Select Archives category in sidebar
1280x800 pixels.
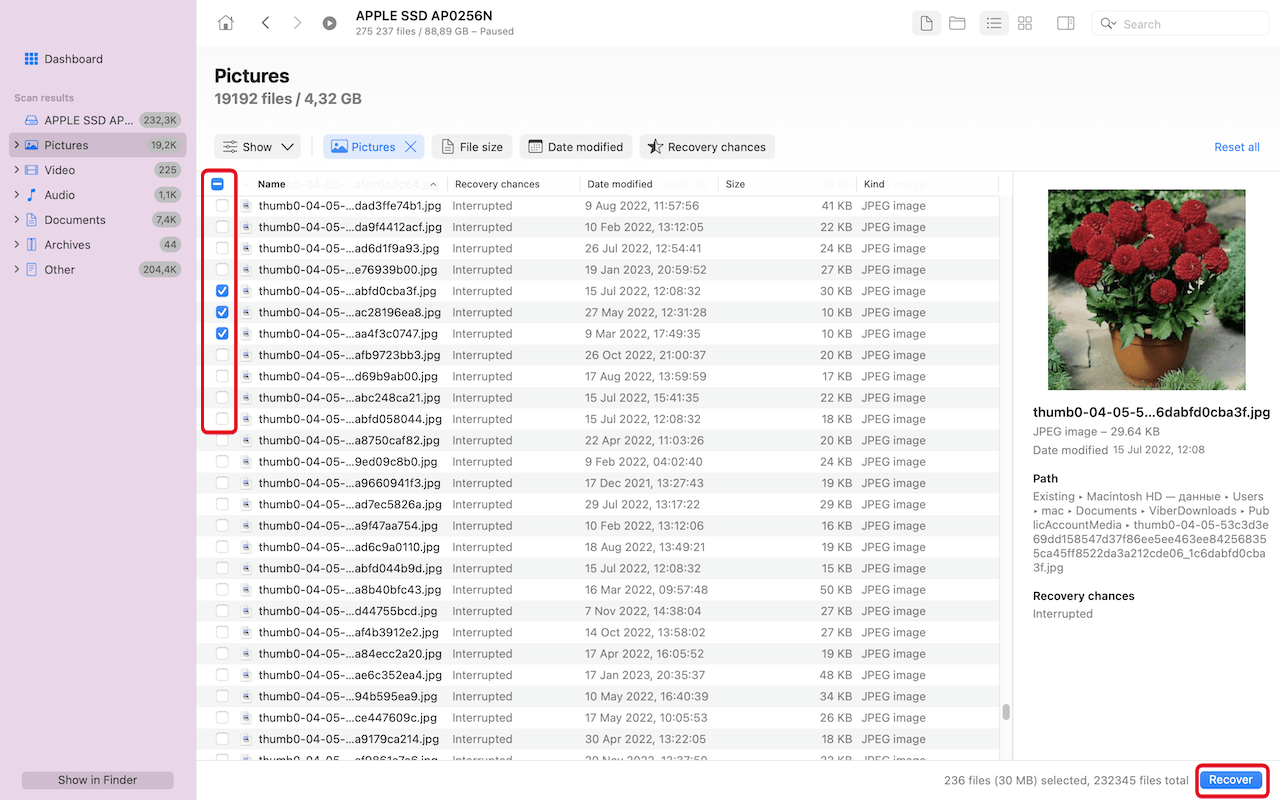point(98,245)
